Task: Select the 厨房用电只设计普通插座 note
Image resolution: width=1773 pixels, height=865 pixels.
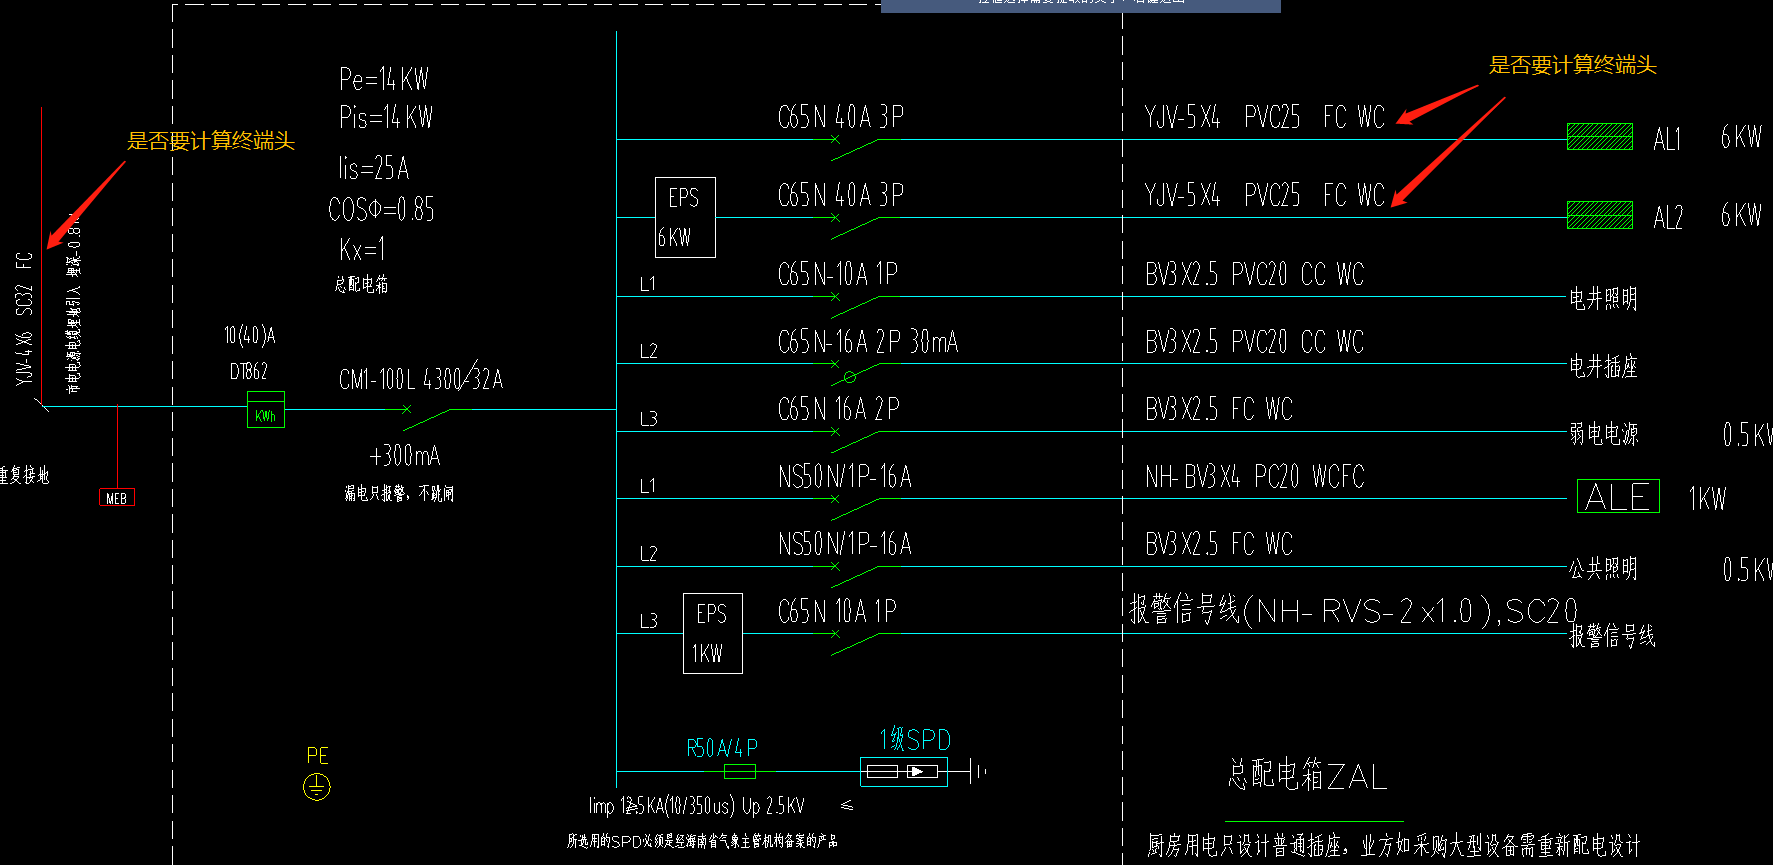Action: point(1394,846)
